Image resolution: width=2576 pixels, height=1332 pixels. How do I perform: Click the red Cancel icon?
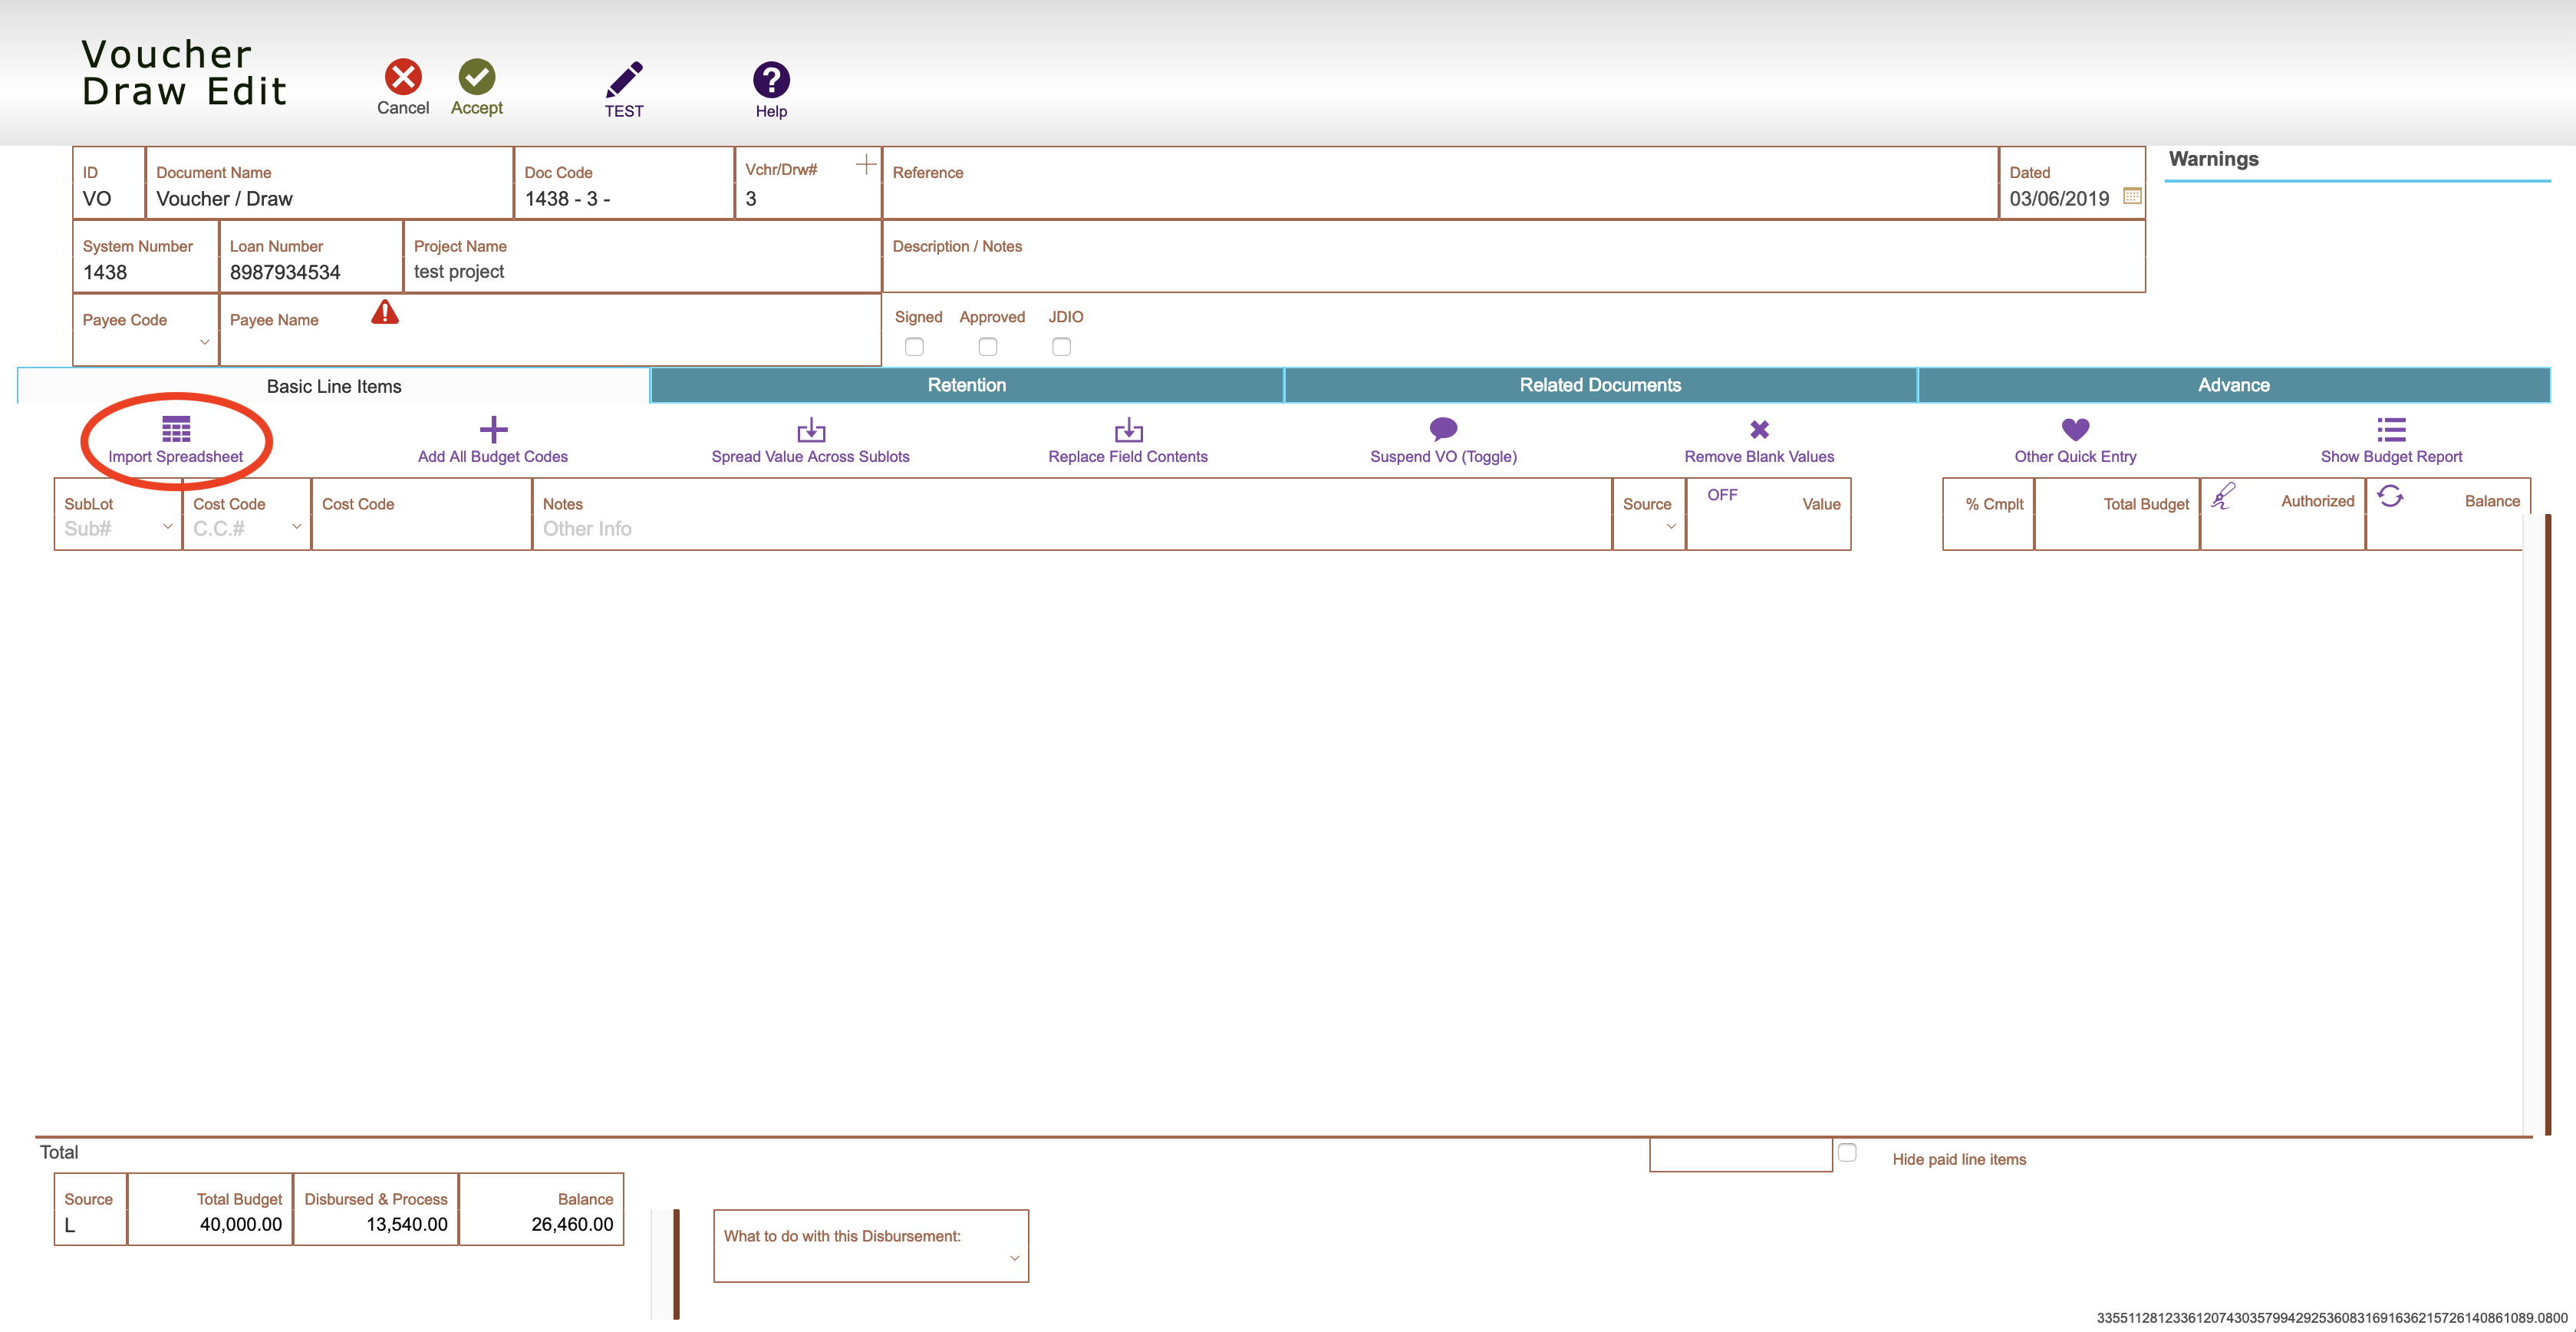[x=403, y=77]
